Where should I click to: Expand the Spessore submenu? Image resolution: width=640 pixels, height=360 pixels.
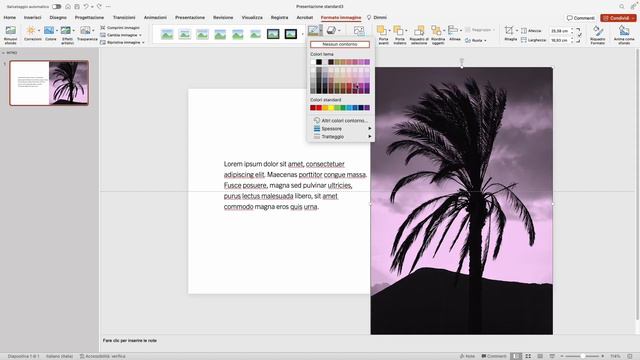coord(341,129)
